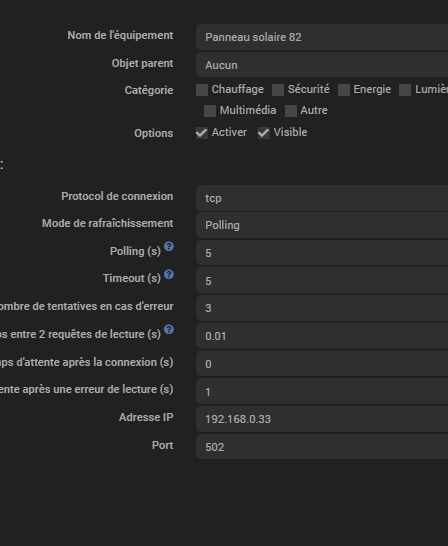The width and height of the screenshot is (448, 546).
Task: Click the Adresse IP input field
Action: pos(322,419)
